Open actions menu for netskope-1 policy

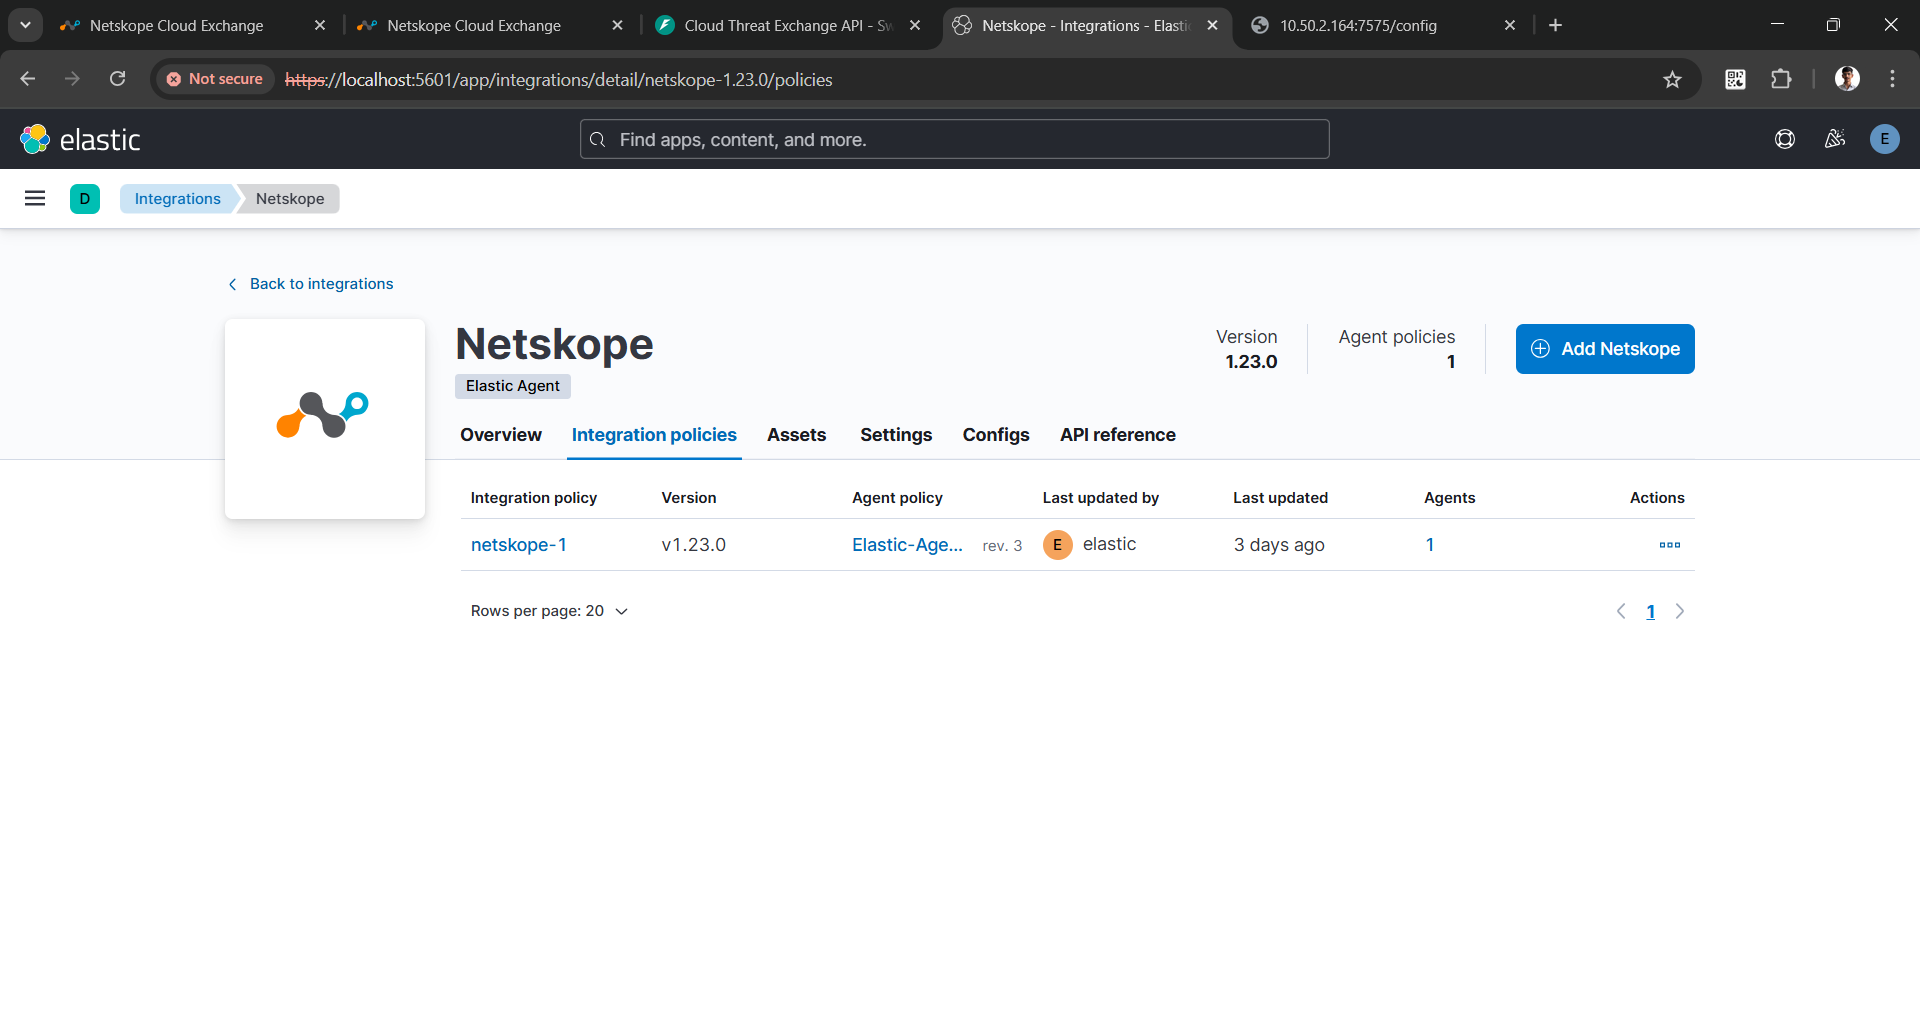pos(1670,545)
